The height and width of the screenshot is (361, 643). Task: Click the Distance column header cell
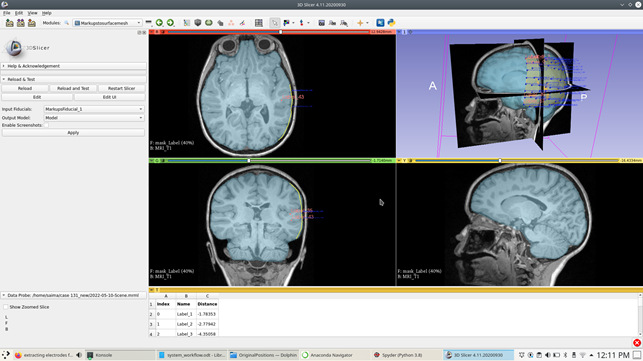(x=207, y=304)
